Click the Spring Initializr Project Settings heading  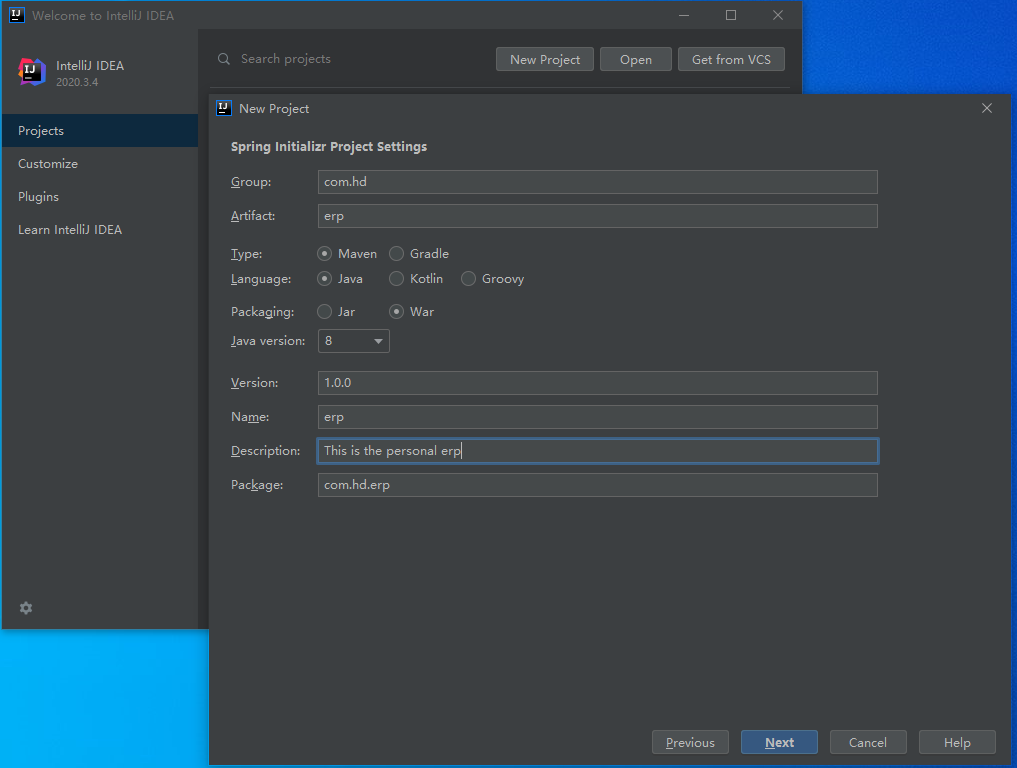pos(329,147)
